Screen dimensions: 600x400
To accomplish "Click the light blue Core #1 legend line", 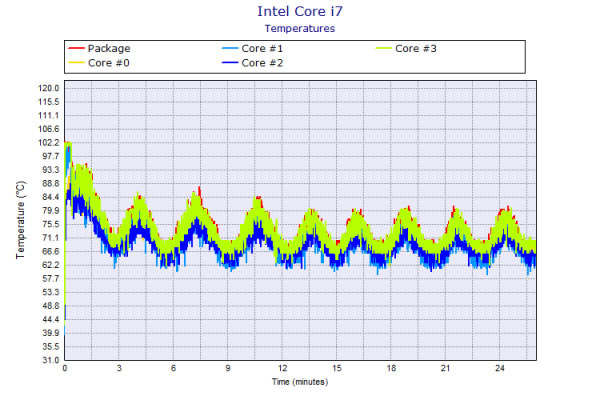I will pos(230,48).
